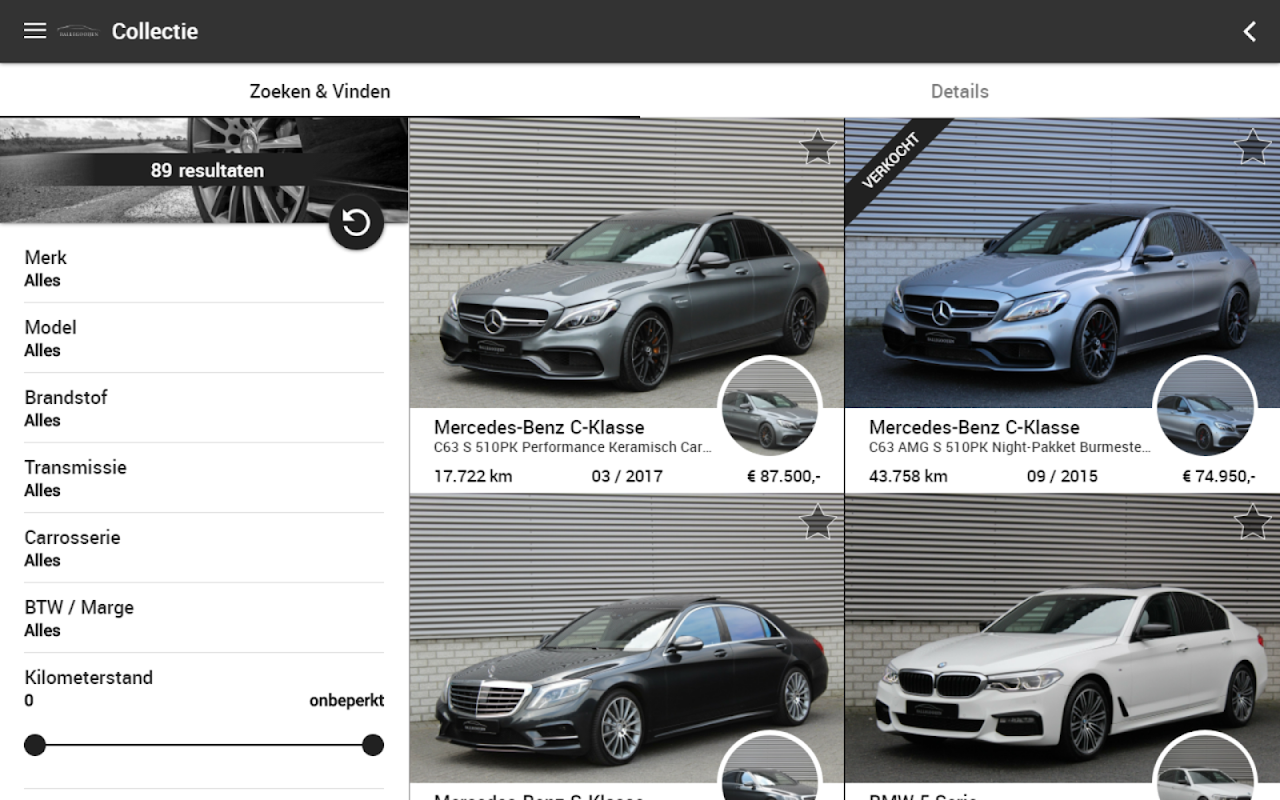1280x800 pixels.
Task: Click the C63 S 510PK Performance description
Action: pyautogui.click(x=573, y=448)
